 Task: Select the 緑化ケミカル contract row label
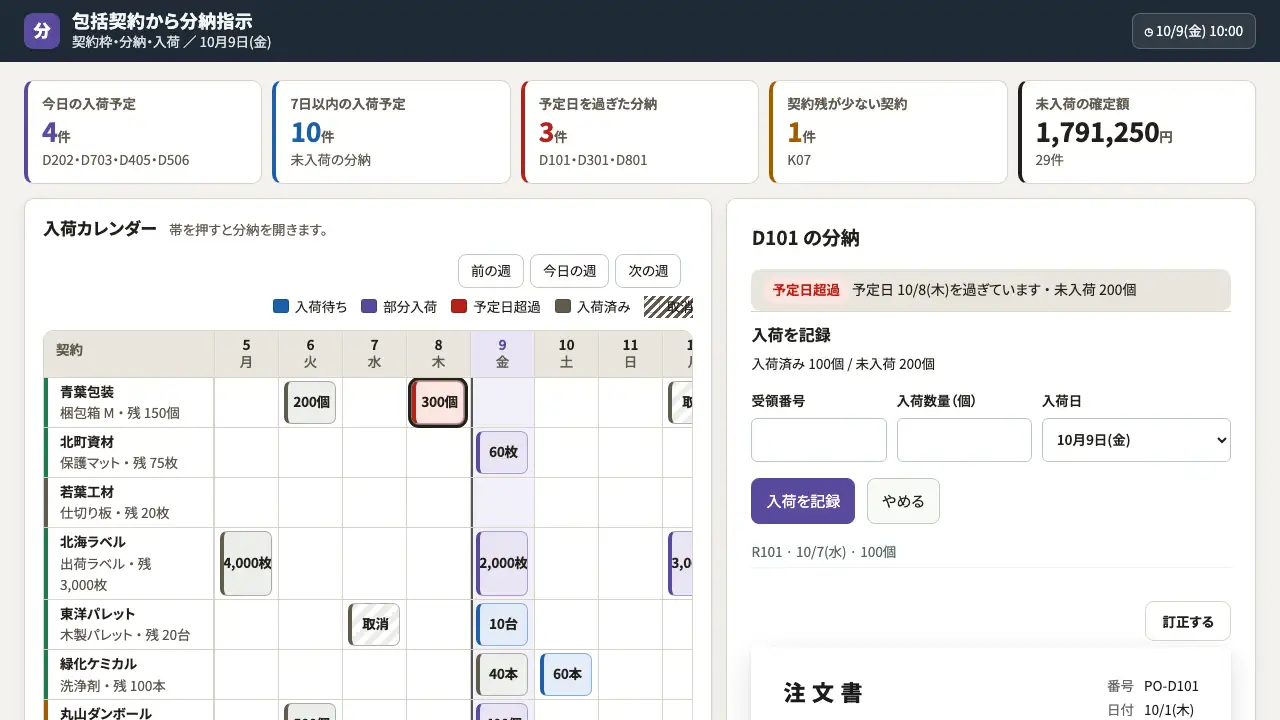point(129,674)
